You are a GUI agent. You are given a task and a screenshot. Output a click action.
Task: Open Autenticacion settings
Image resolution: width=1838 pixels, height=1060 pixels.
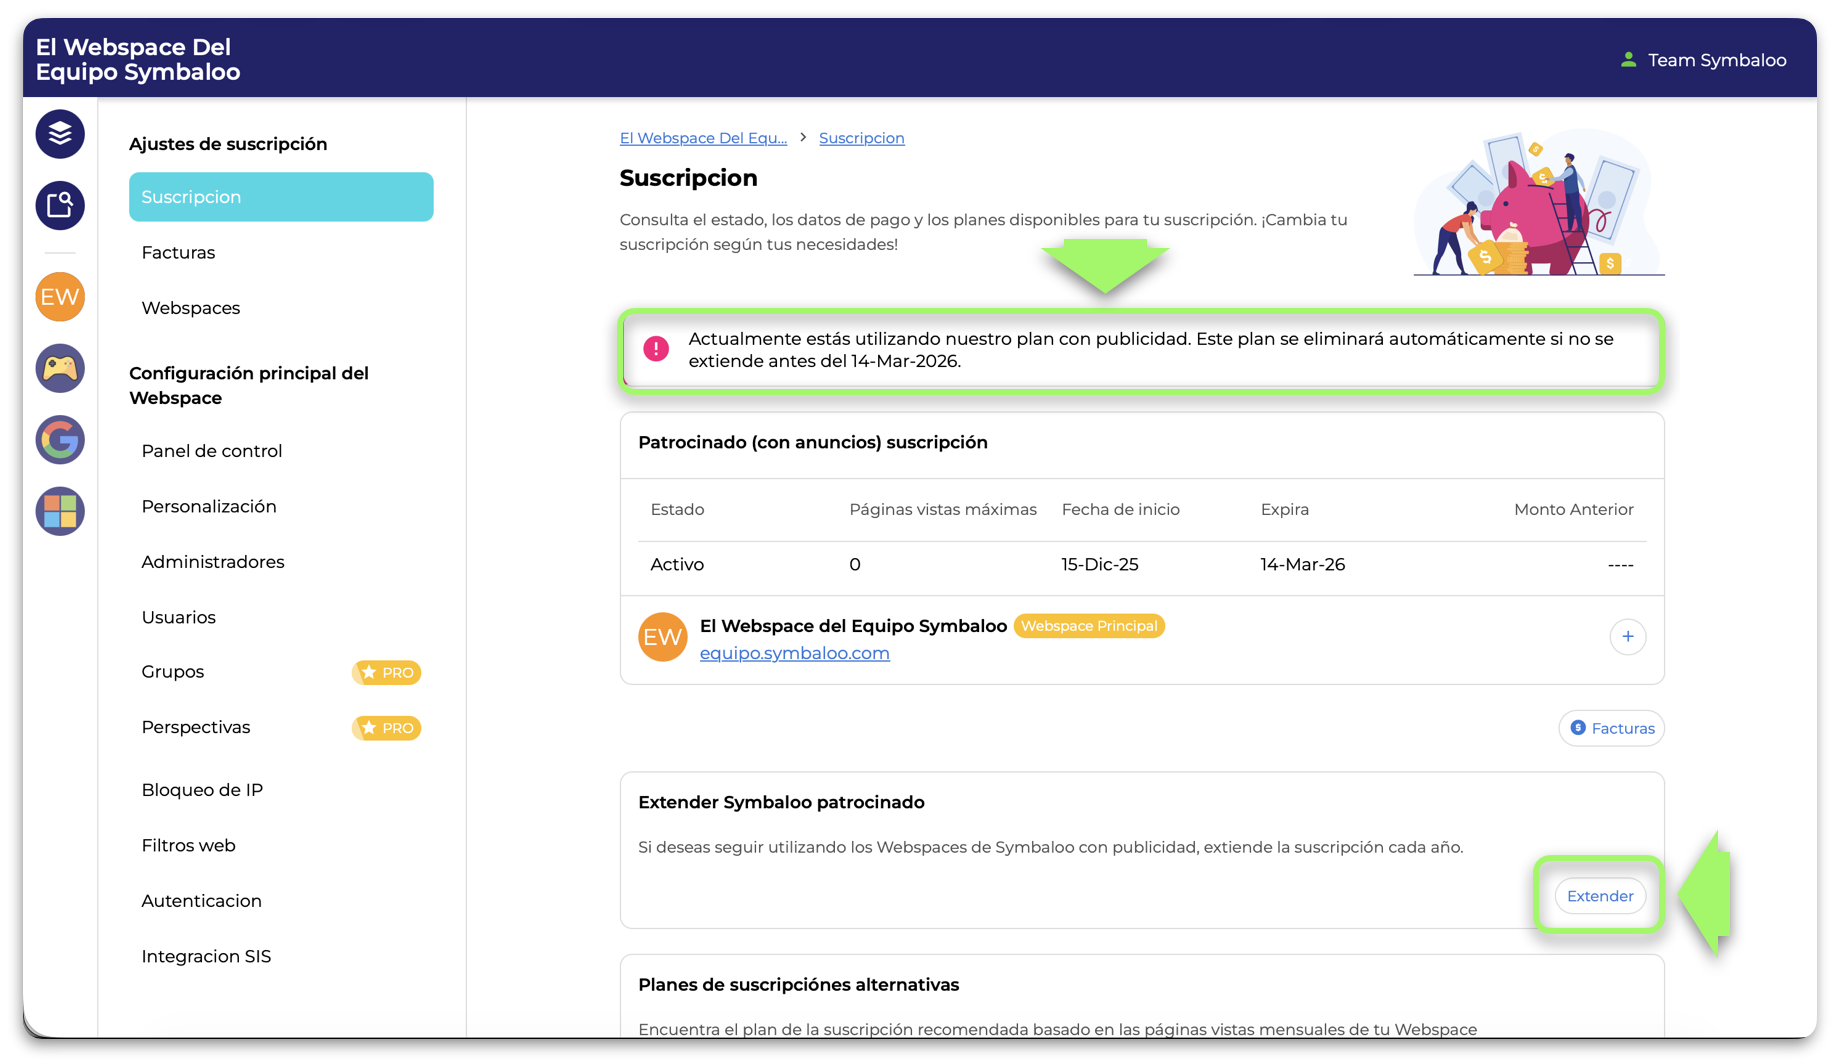click(202, 901)
